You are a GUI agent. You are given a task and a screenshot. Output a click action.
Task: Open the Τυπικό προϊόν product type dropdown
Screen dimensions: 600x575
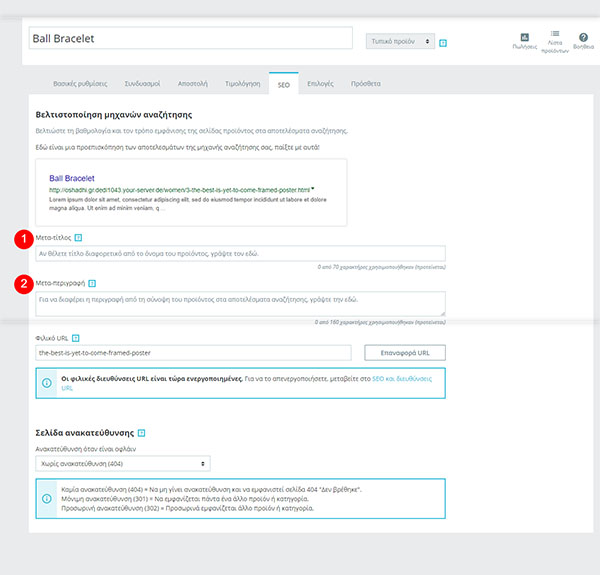tap(400, 41)
